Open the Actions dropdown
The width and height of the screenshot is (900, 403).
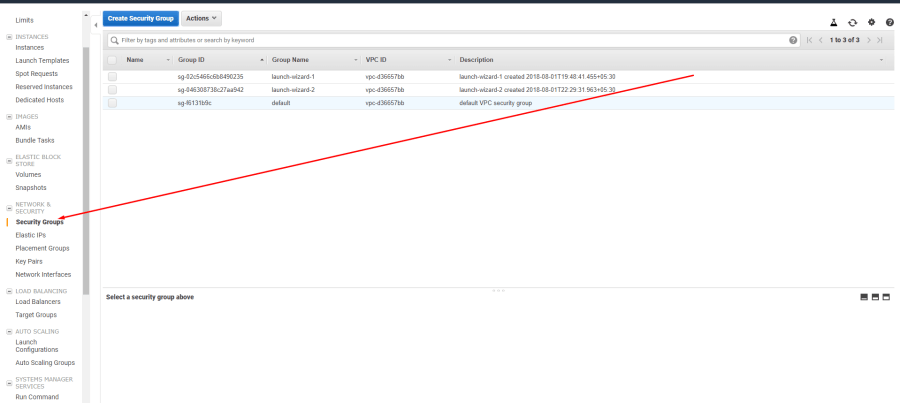(201, 18)
